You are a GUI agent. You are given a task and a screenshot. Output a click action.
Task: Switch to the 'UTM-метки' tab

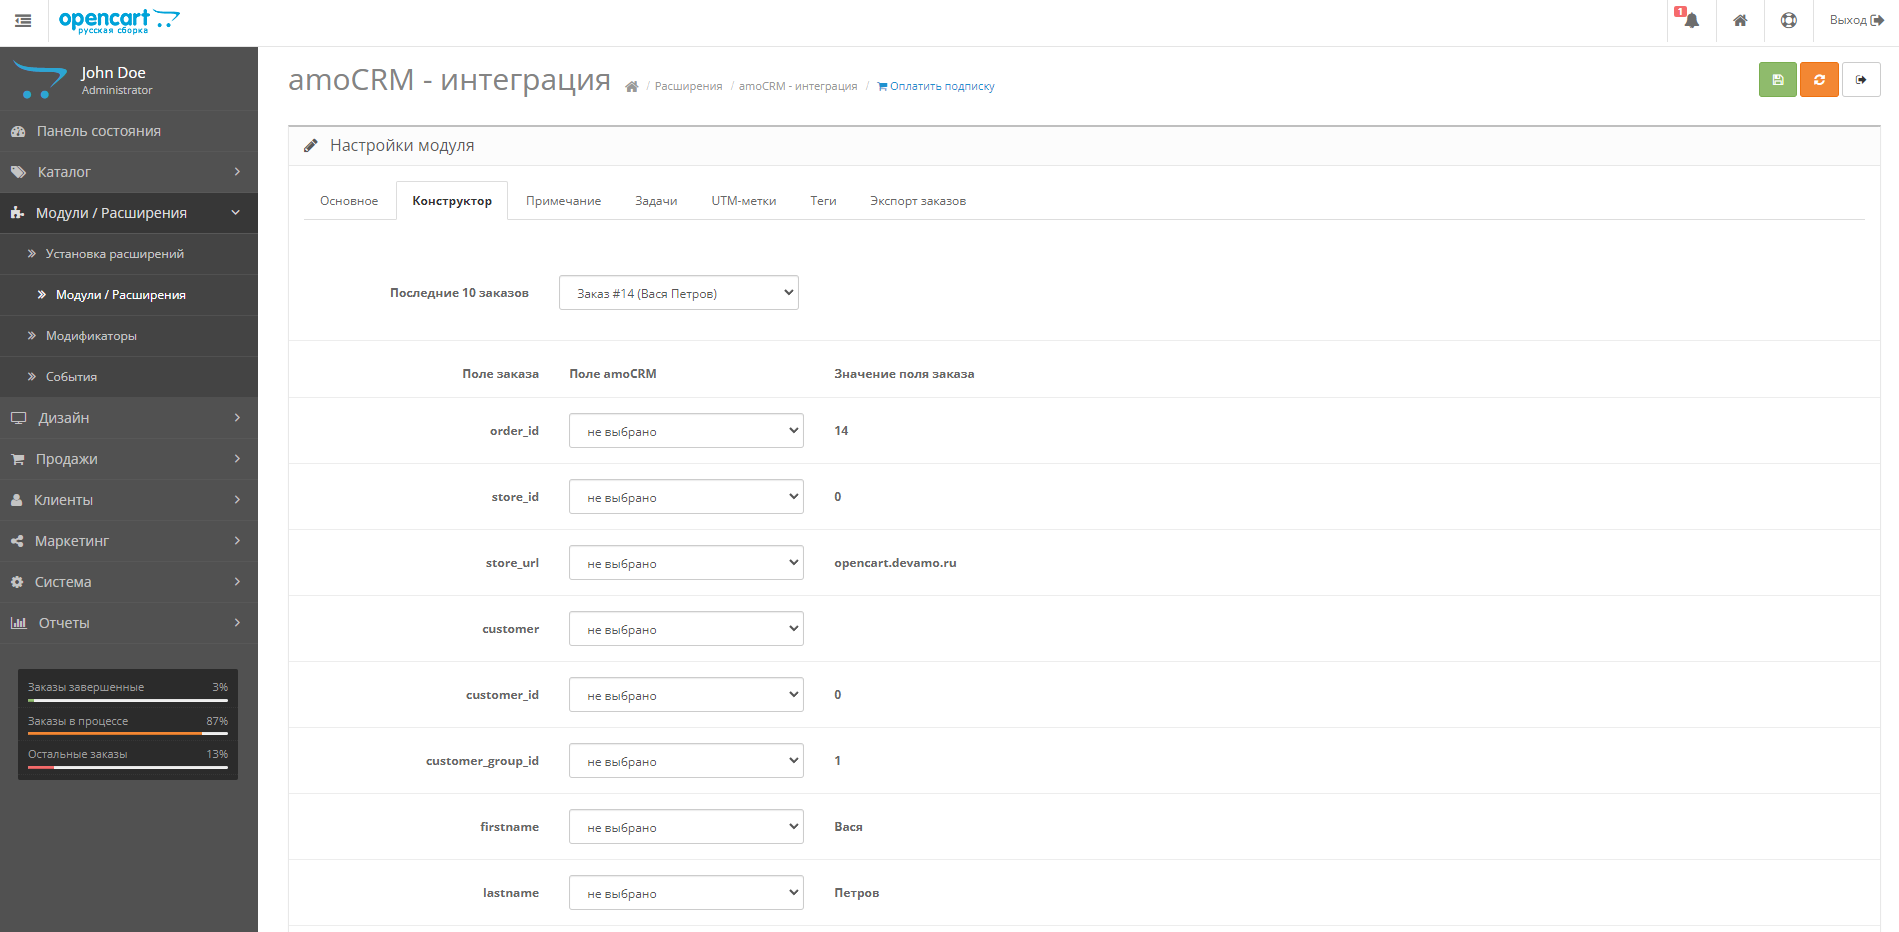click(743, 200)
